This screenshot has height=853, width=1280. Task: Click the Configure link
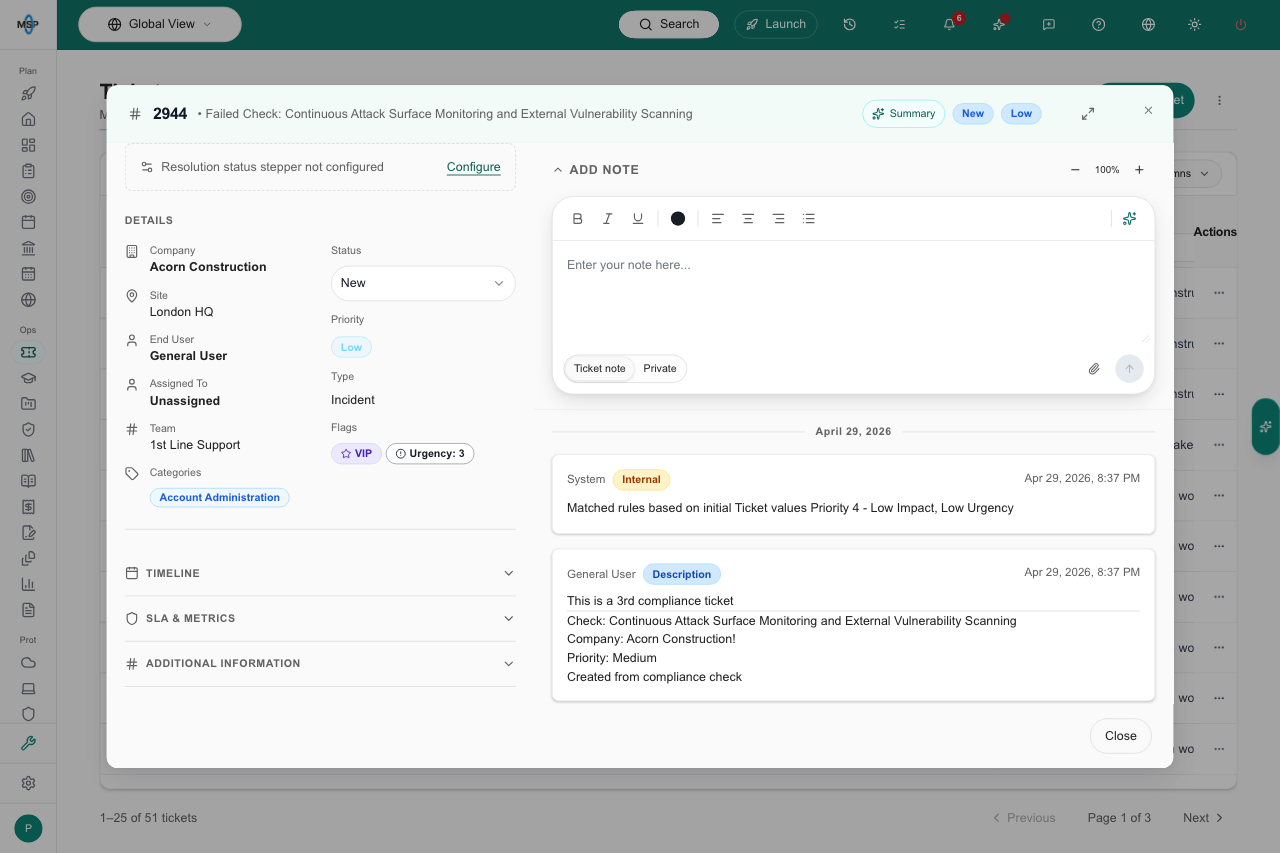click(474, 167)
